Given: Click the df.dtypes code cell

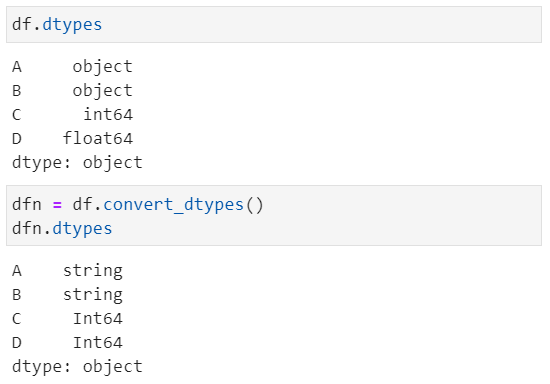Looking at the screenshot, I should pyautogui.click(x=274, y=25).
